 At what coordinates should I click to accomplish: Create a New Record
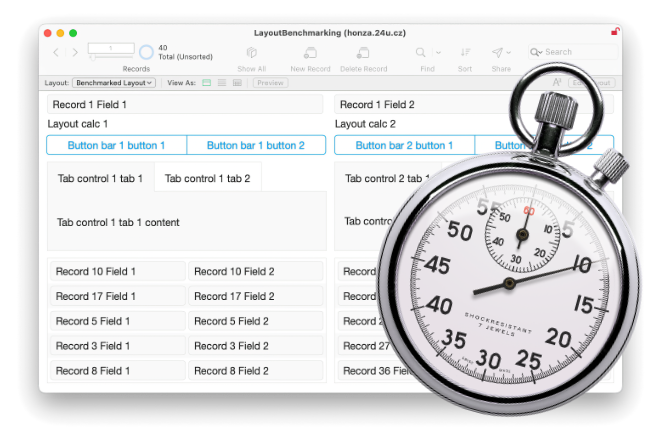(310, 53)
